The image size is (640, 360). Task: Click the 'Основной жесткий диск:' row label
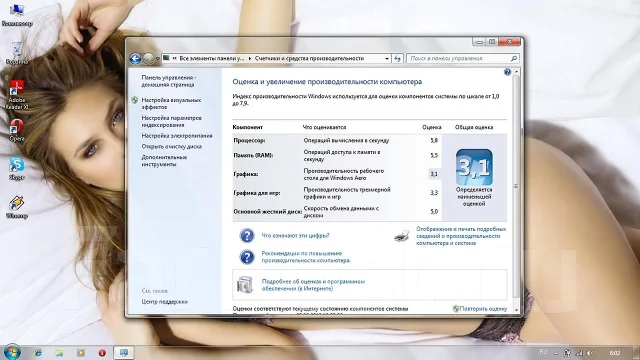(x=267, y=212)
